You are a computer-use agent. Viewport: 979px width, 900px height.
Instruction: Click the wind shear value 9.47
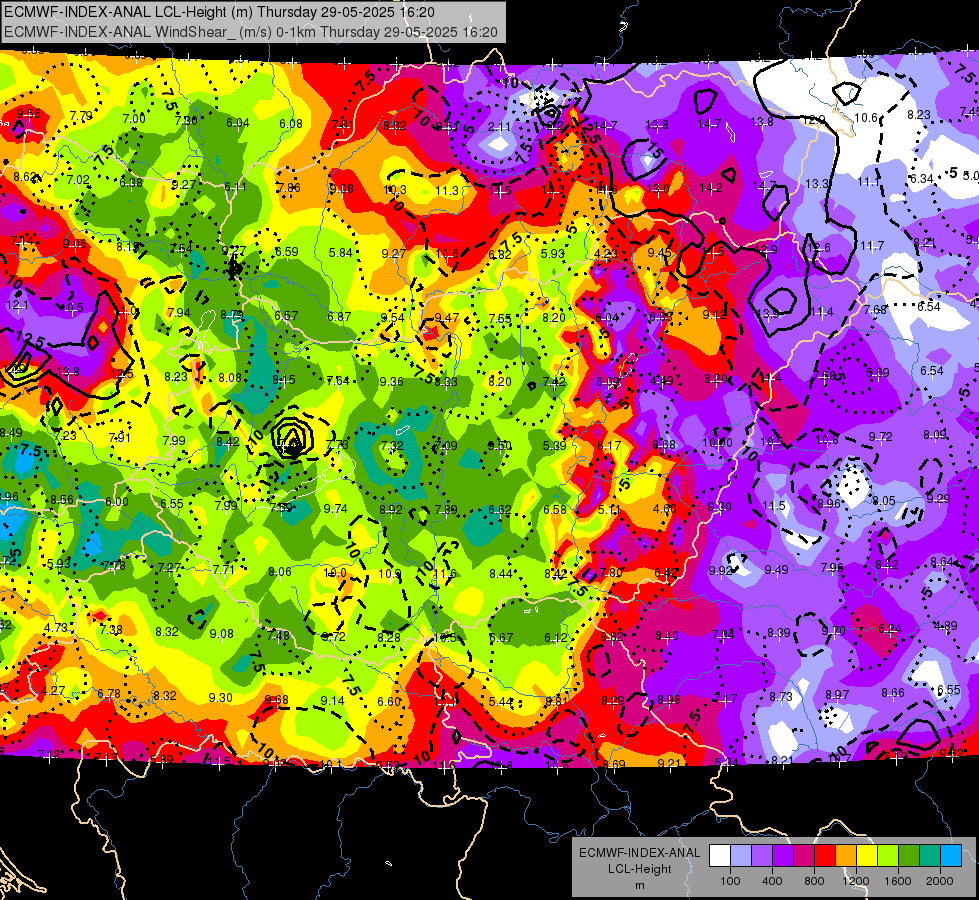pyautogui.click(x=446, y=318)
